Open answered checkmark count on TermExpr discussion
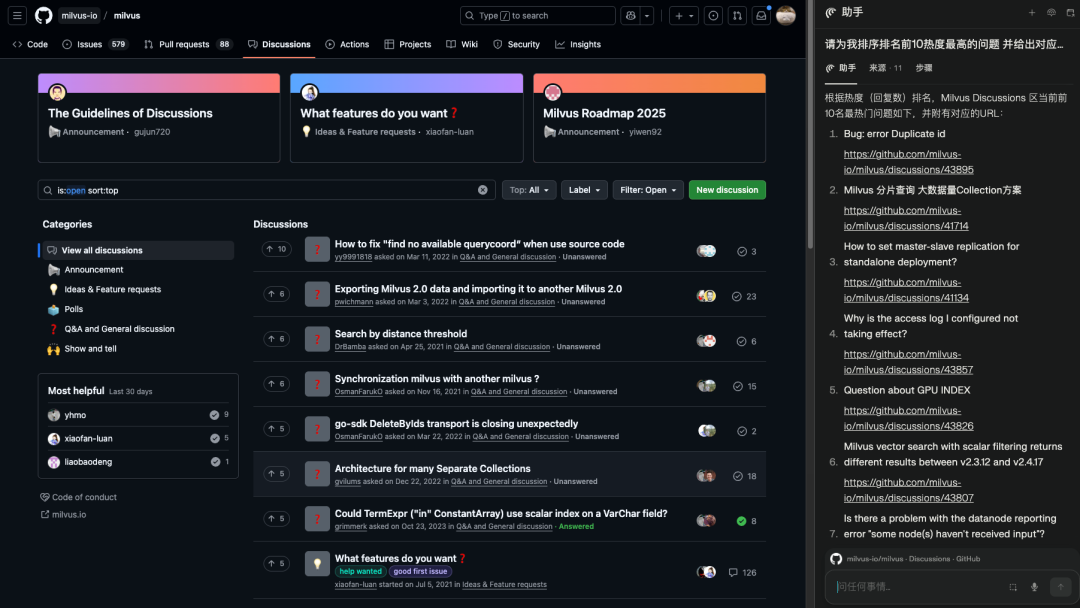Viewport: 1080px width, 608px height. click(747, 521)
